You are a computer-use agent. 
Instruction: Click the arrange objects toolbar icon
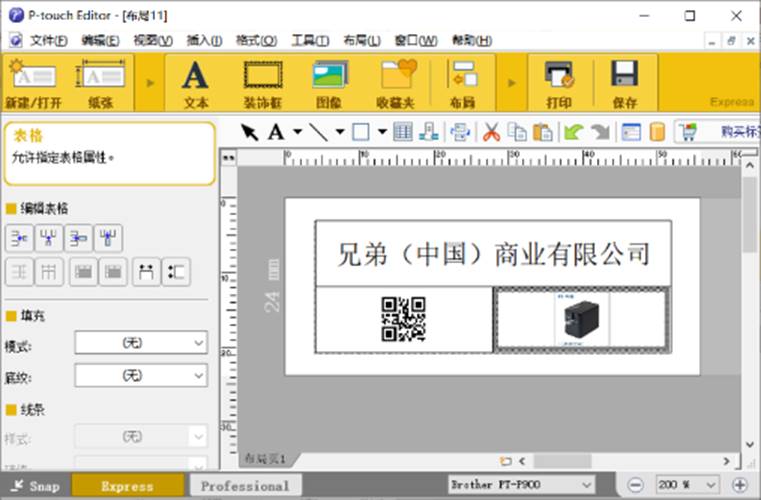pos(429,132)
